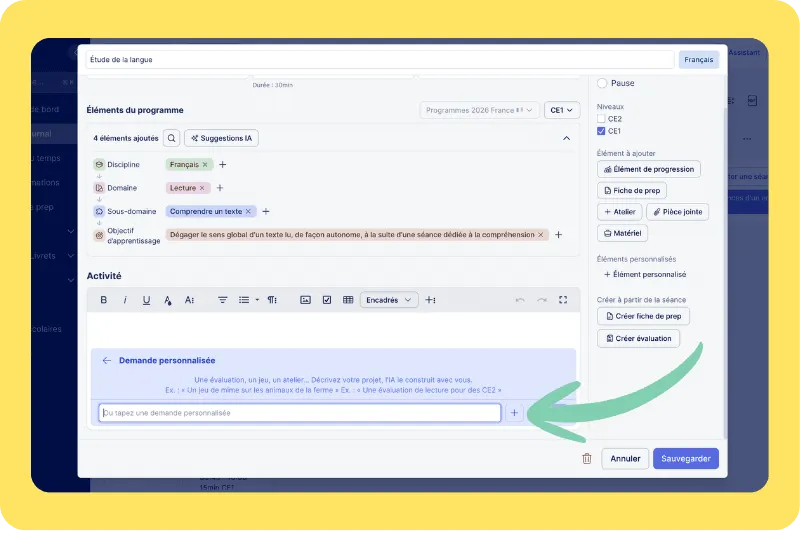Viewport: 800px width, 560px height.
Task: Uncheck the CE1 level checkbox
Action: [601, 131]
